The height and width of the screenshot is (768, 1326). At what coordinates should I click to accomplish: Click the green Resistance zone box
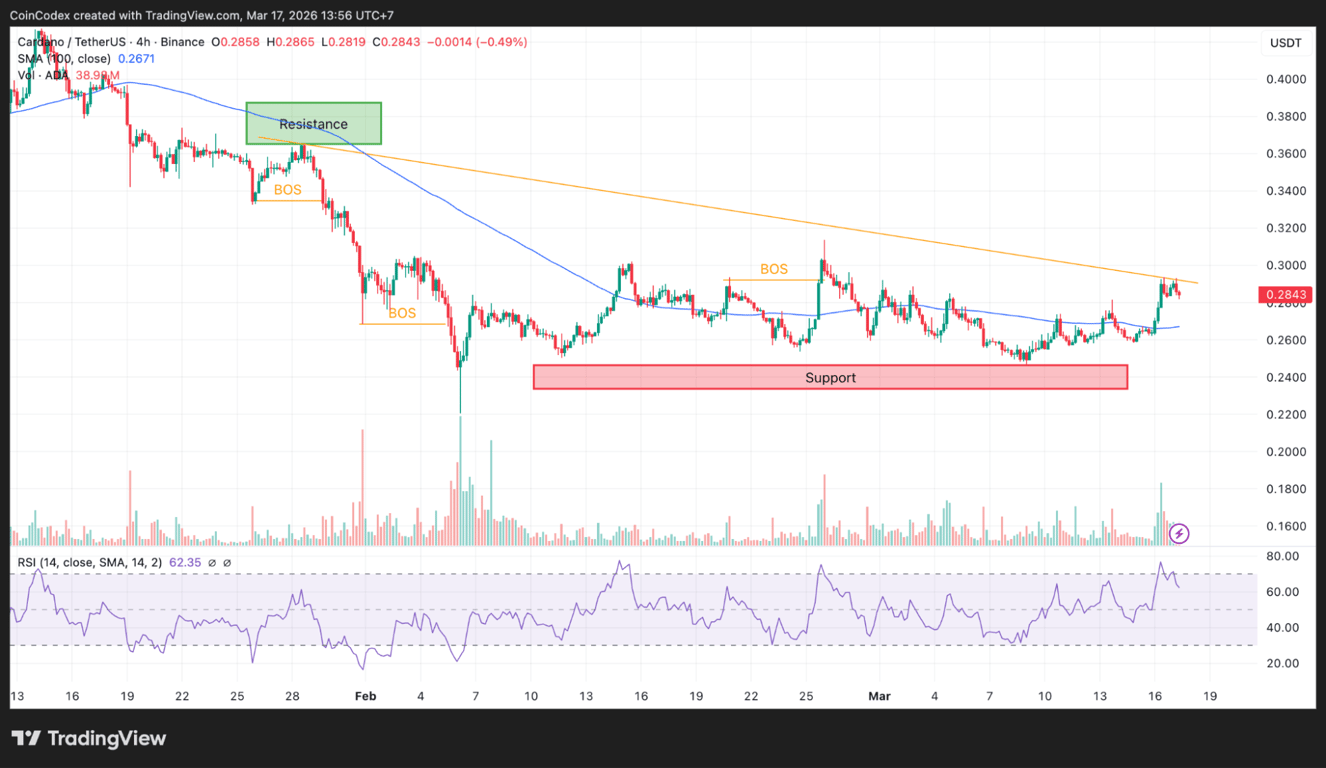tap(313, 123)
